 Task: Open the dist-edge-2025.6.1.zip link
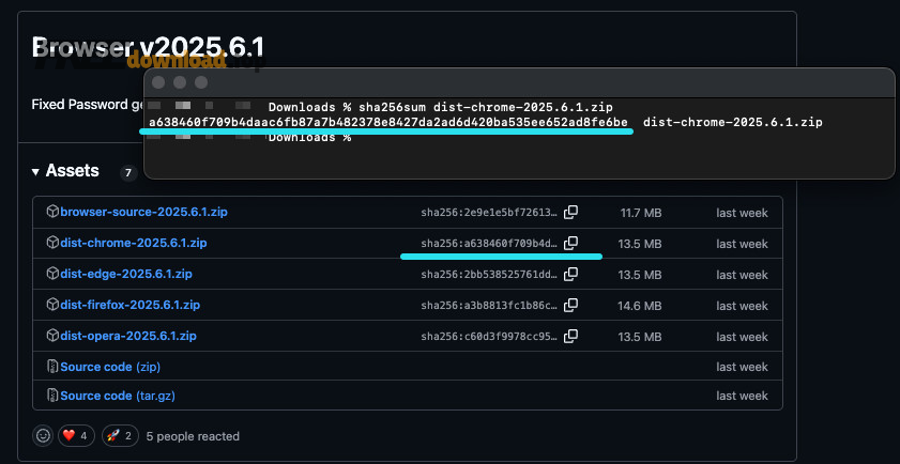point(126,274)
